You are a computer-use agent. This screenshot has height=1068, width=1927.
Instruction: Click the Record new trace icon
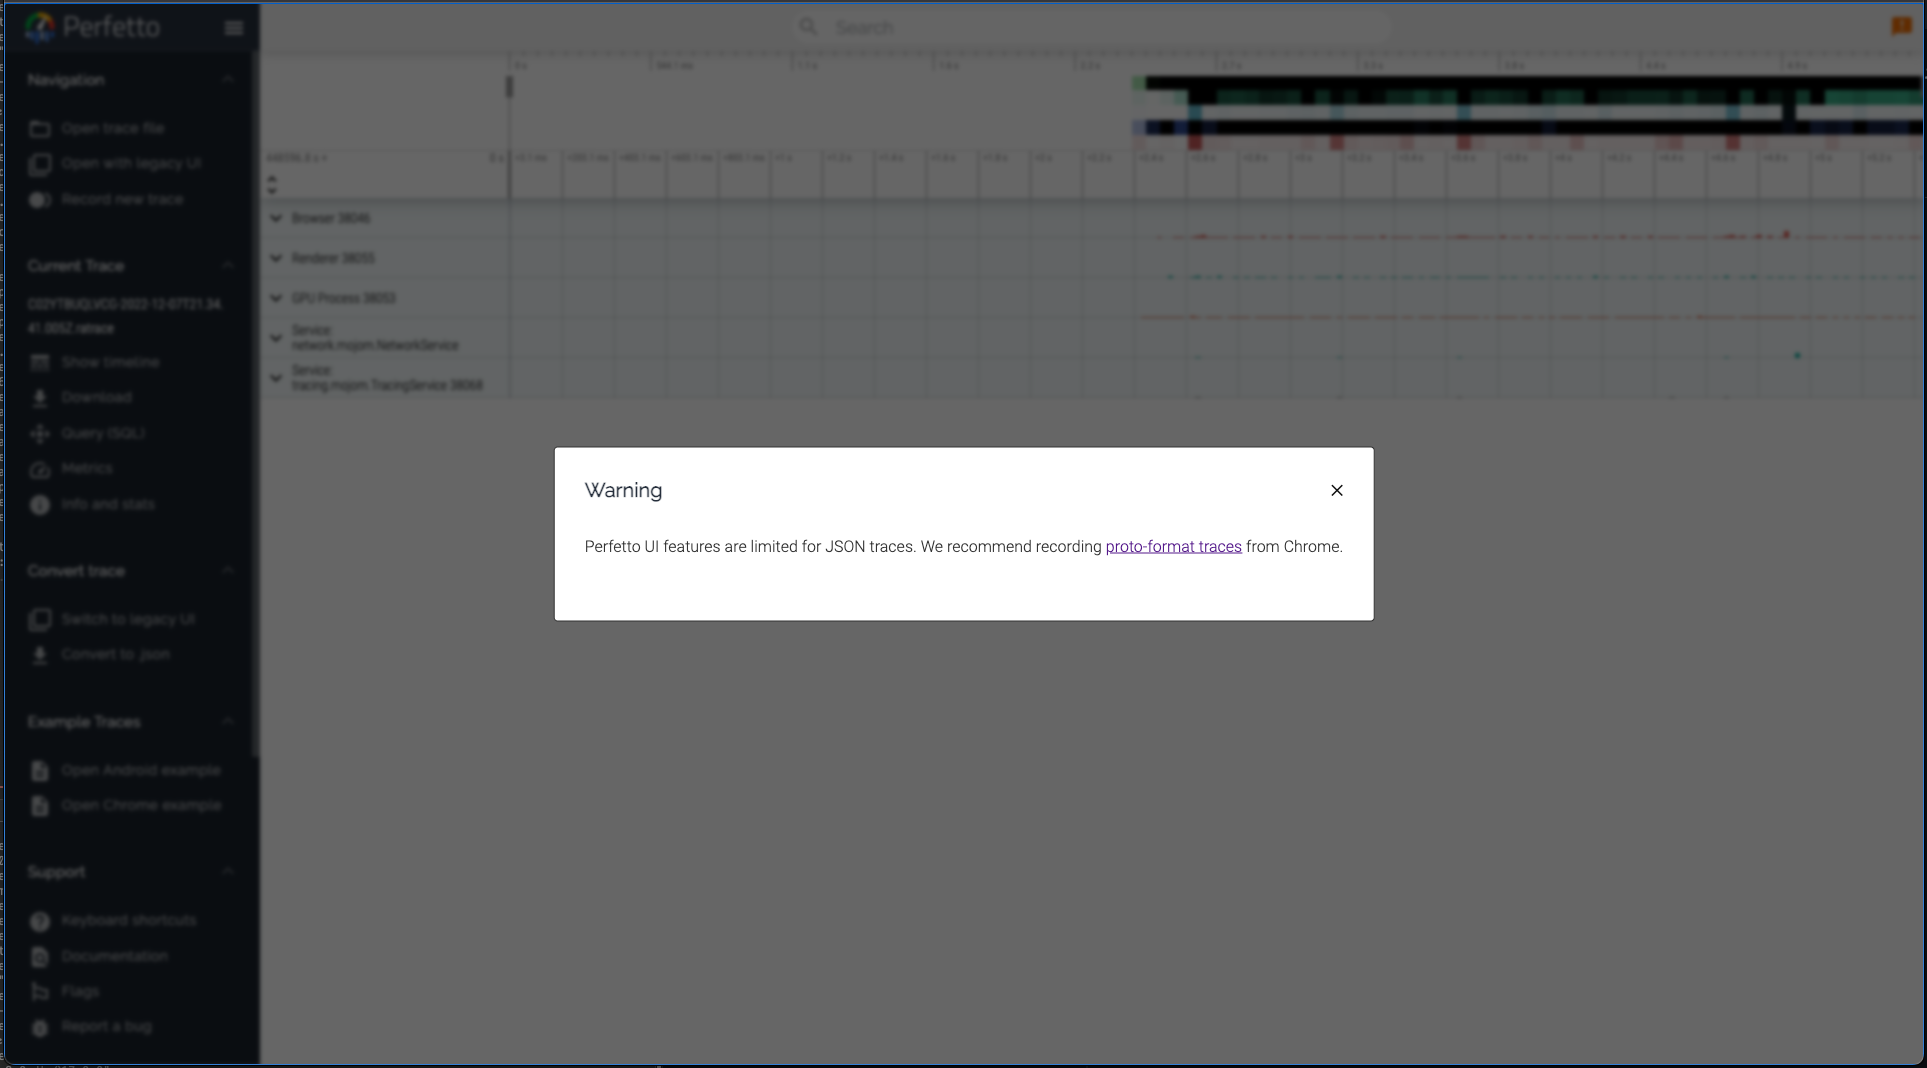click(x=40, y=199)
